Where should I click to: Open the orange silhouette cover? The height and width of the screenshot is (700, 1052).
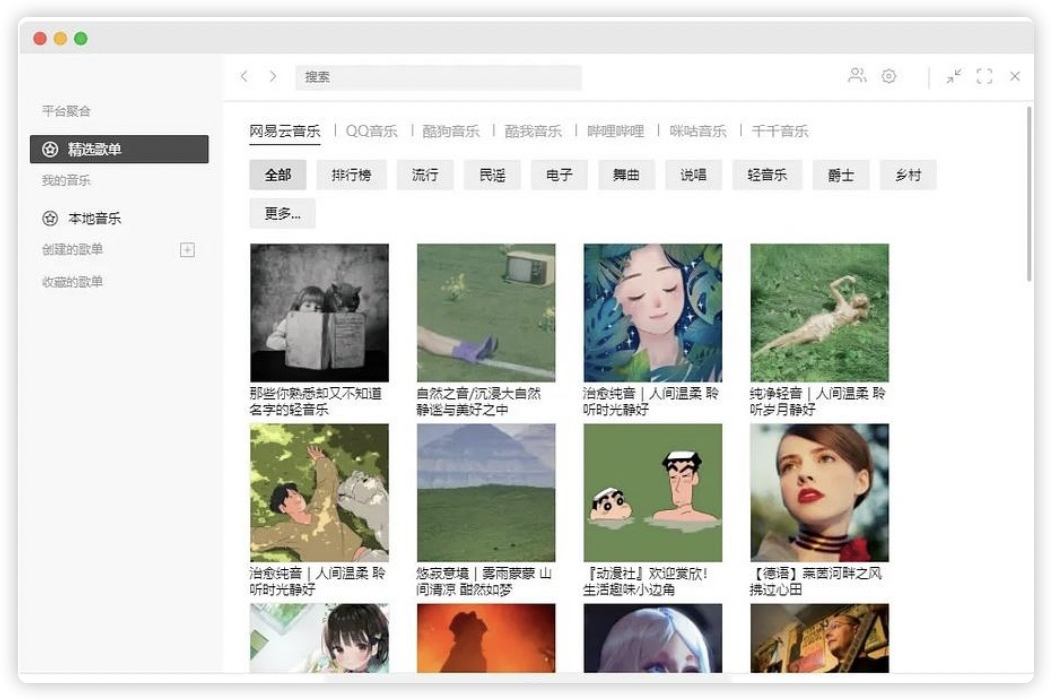pyautogui.click(x=486, y=638)
